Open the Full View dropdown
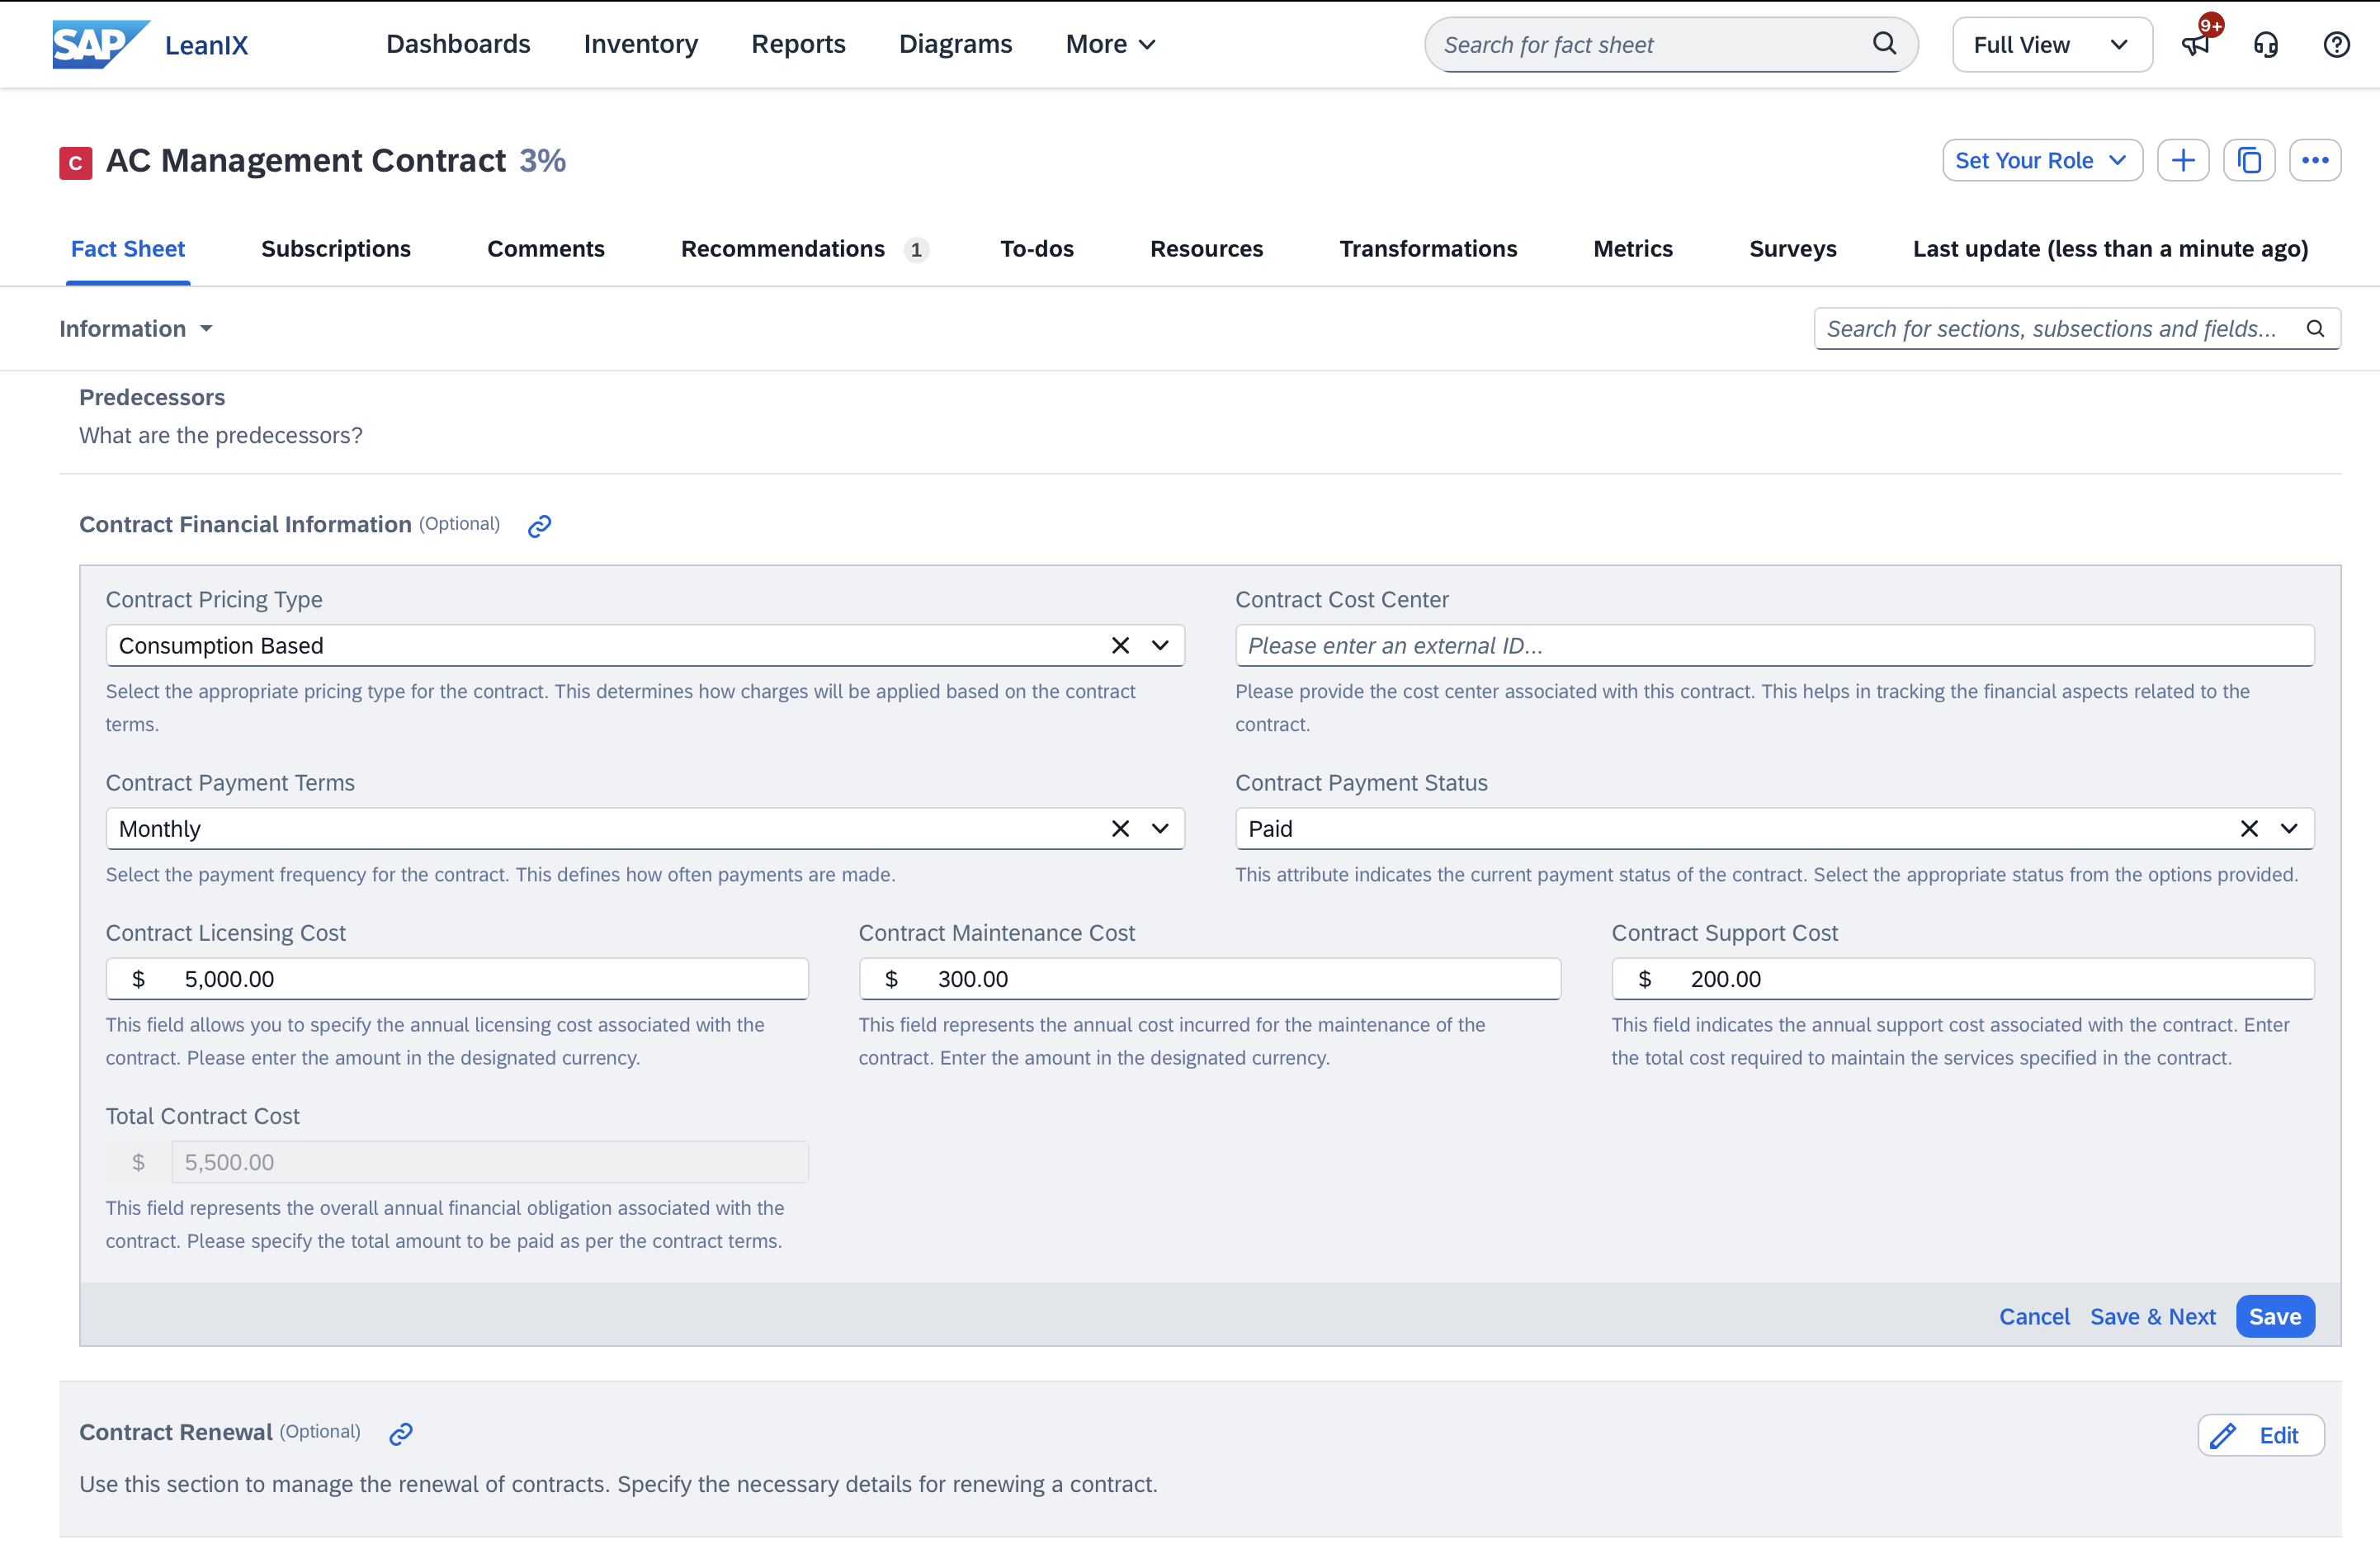 click(2052, 45)
